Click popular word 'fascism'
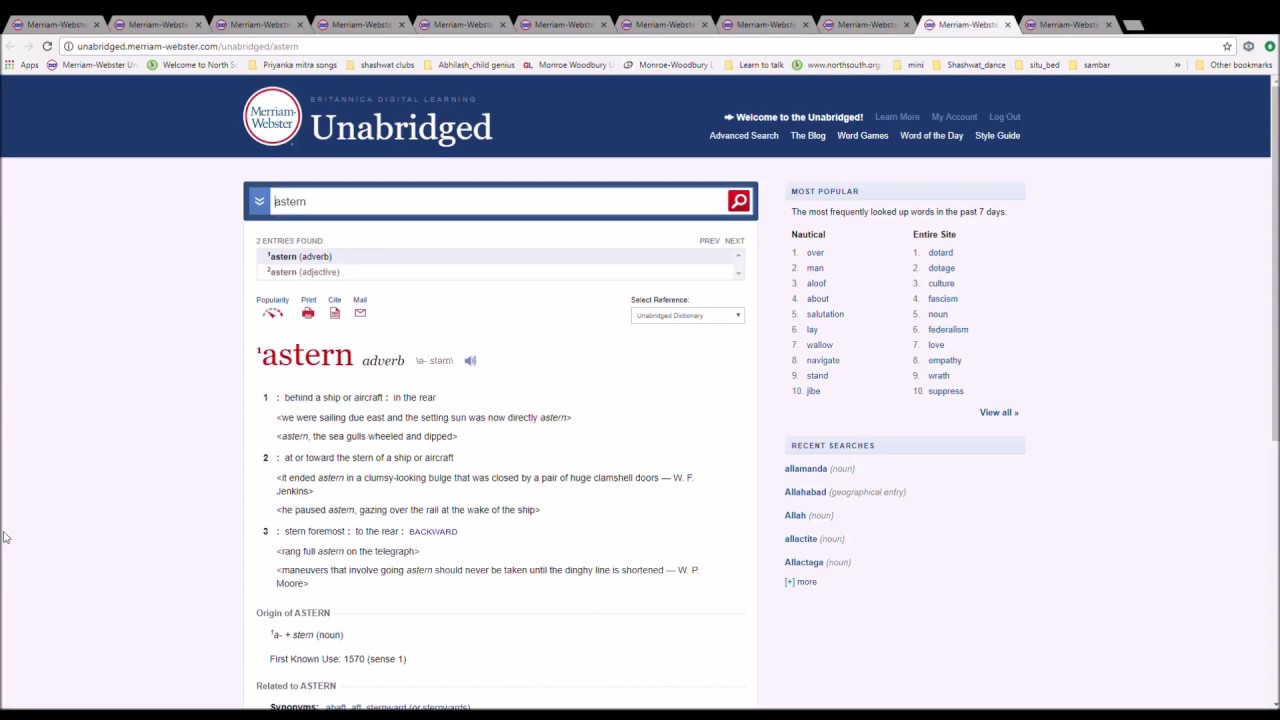 (943, 299)
